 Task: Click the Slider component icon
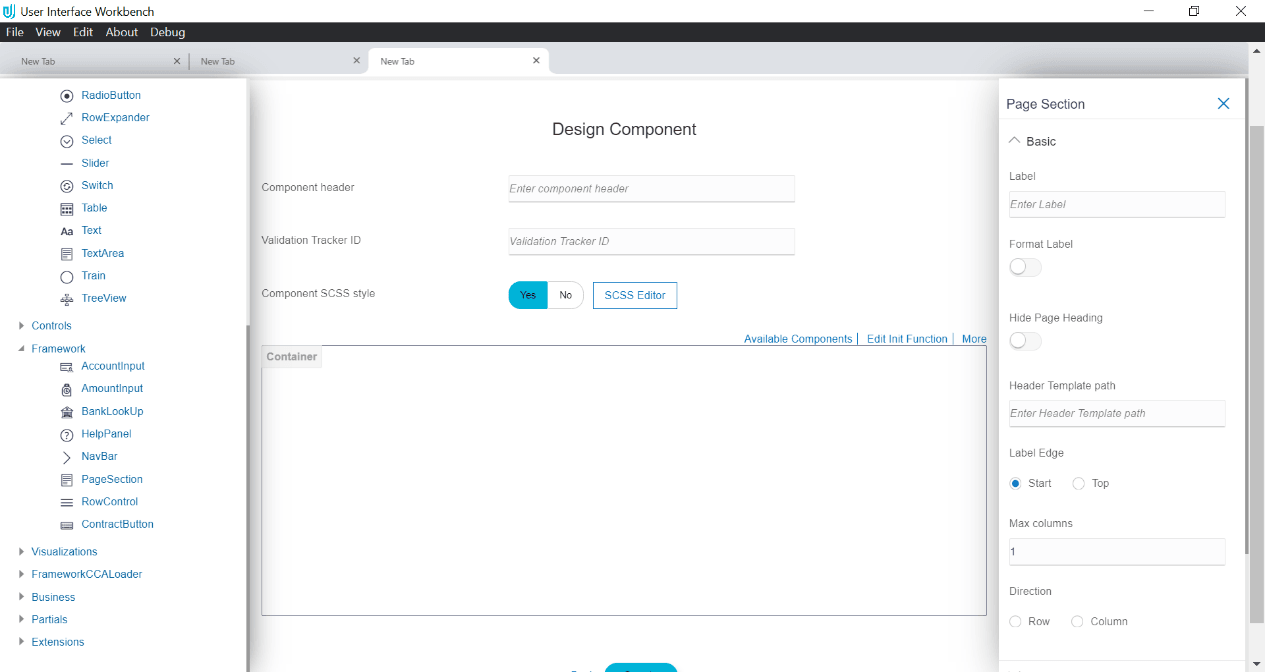pos(65,162)
